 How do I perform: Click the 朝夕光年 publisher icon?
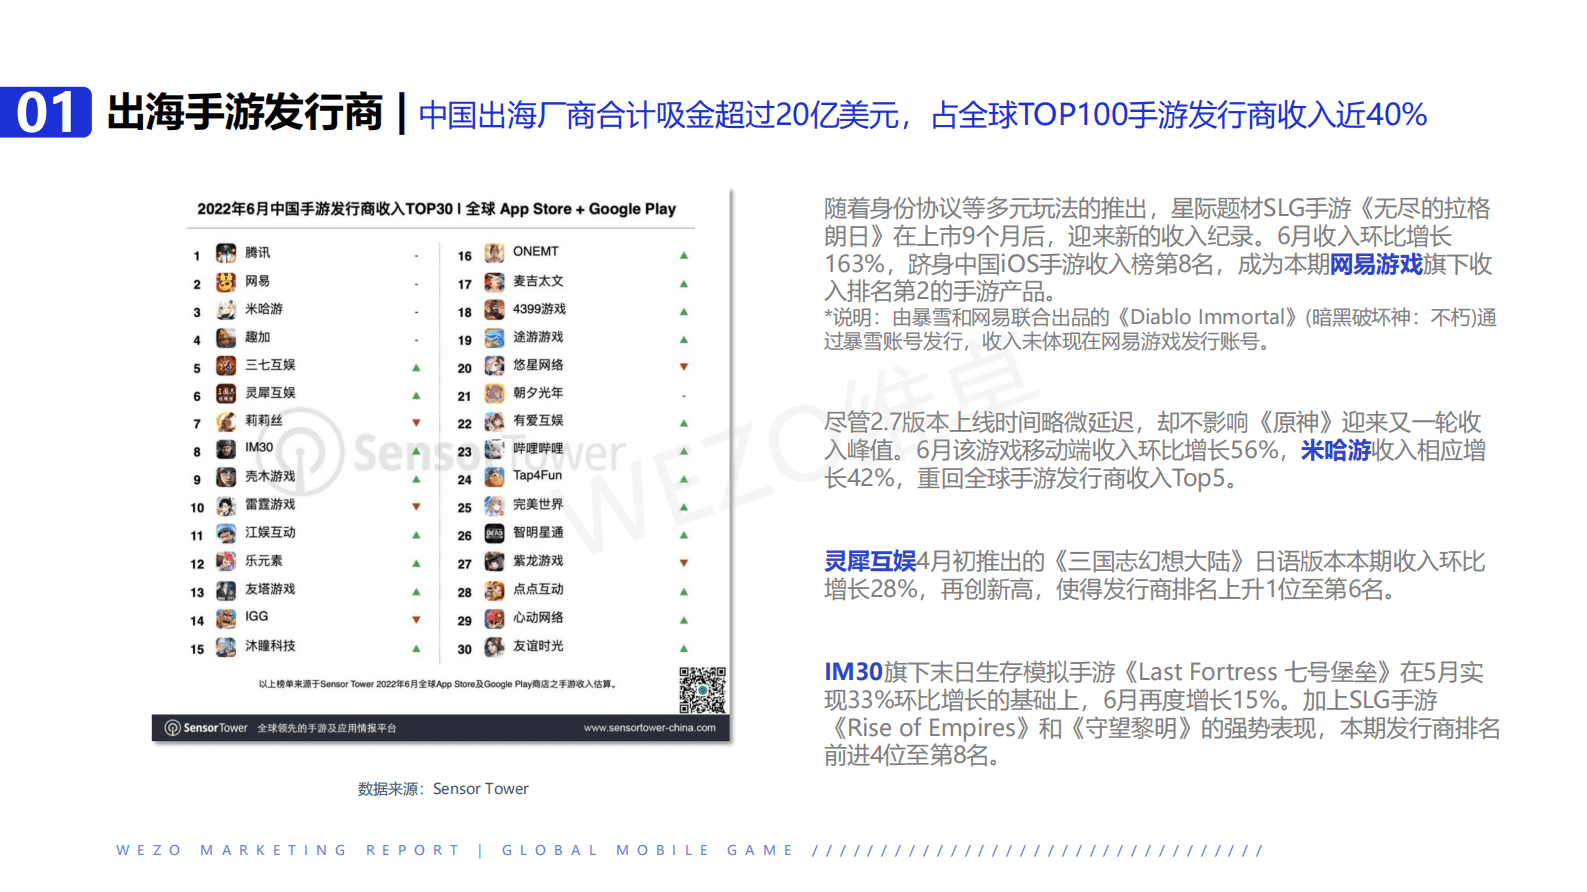pyautogui.click(x=495, y=394)
